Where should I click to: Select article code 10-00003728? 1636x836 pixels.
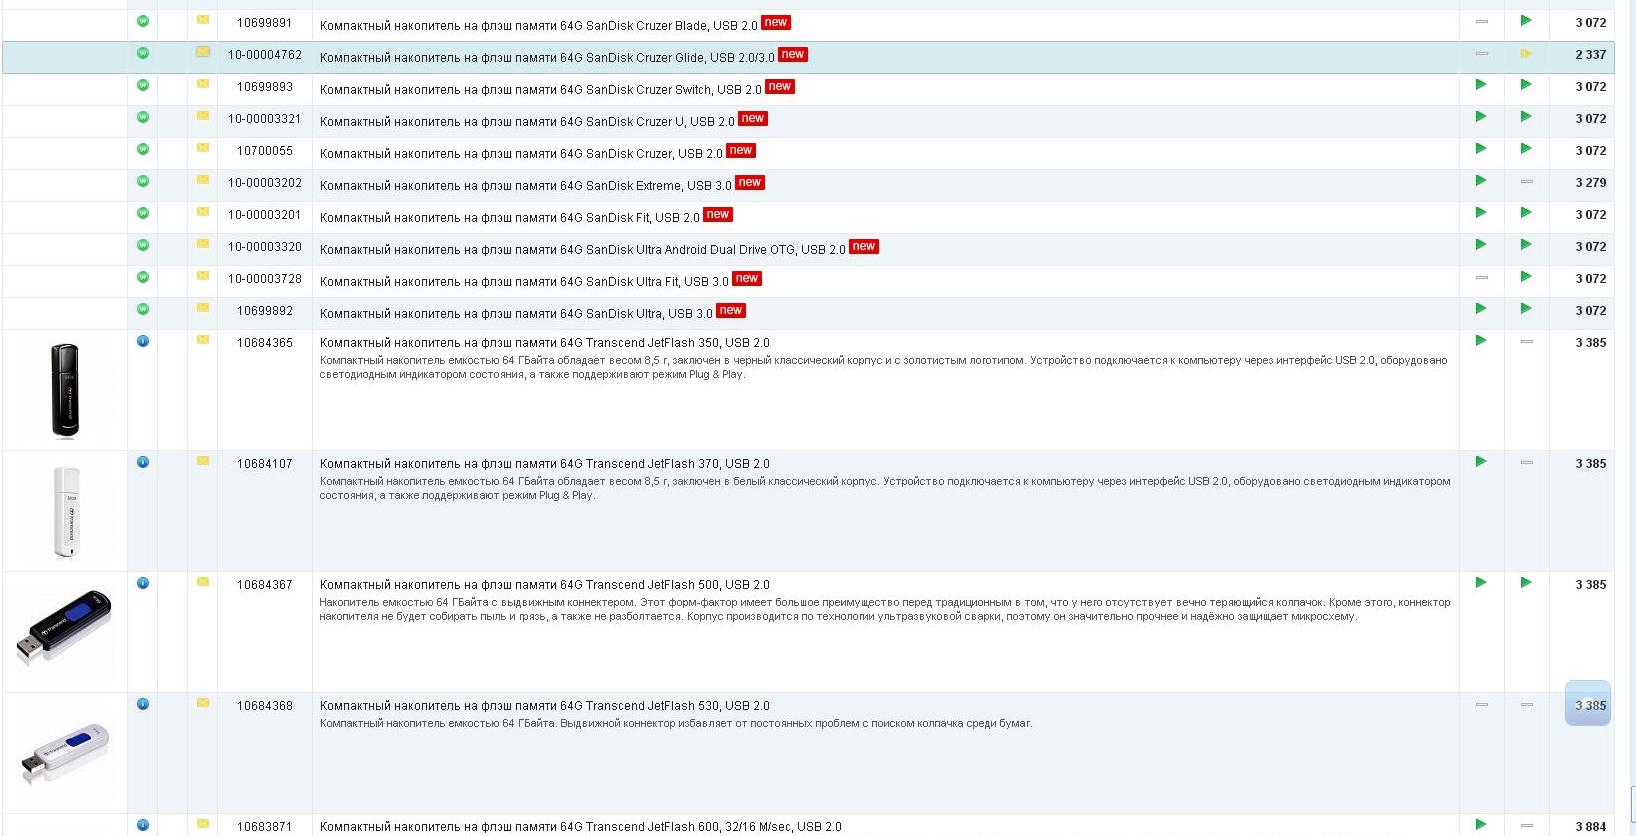tap(265, 278)
